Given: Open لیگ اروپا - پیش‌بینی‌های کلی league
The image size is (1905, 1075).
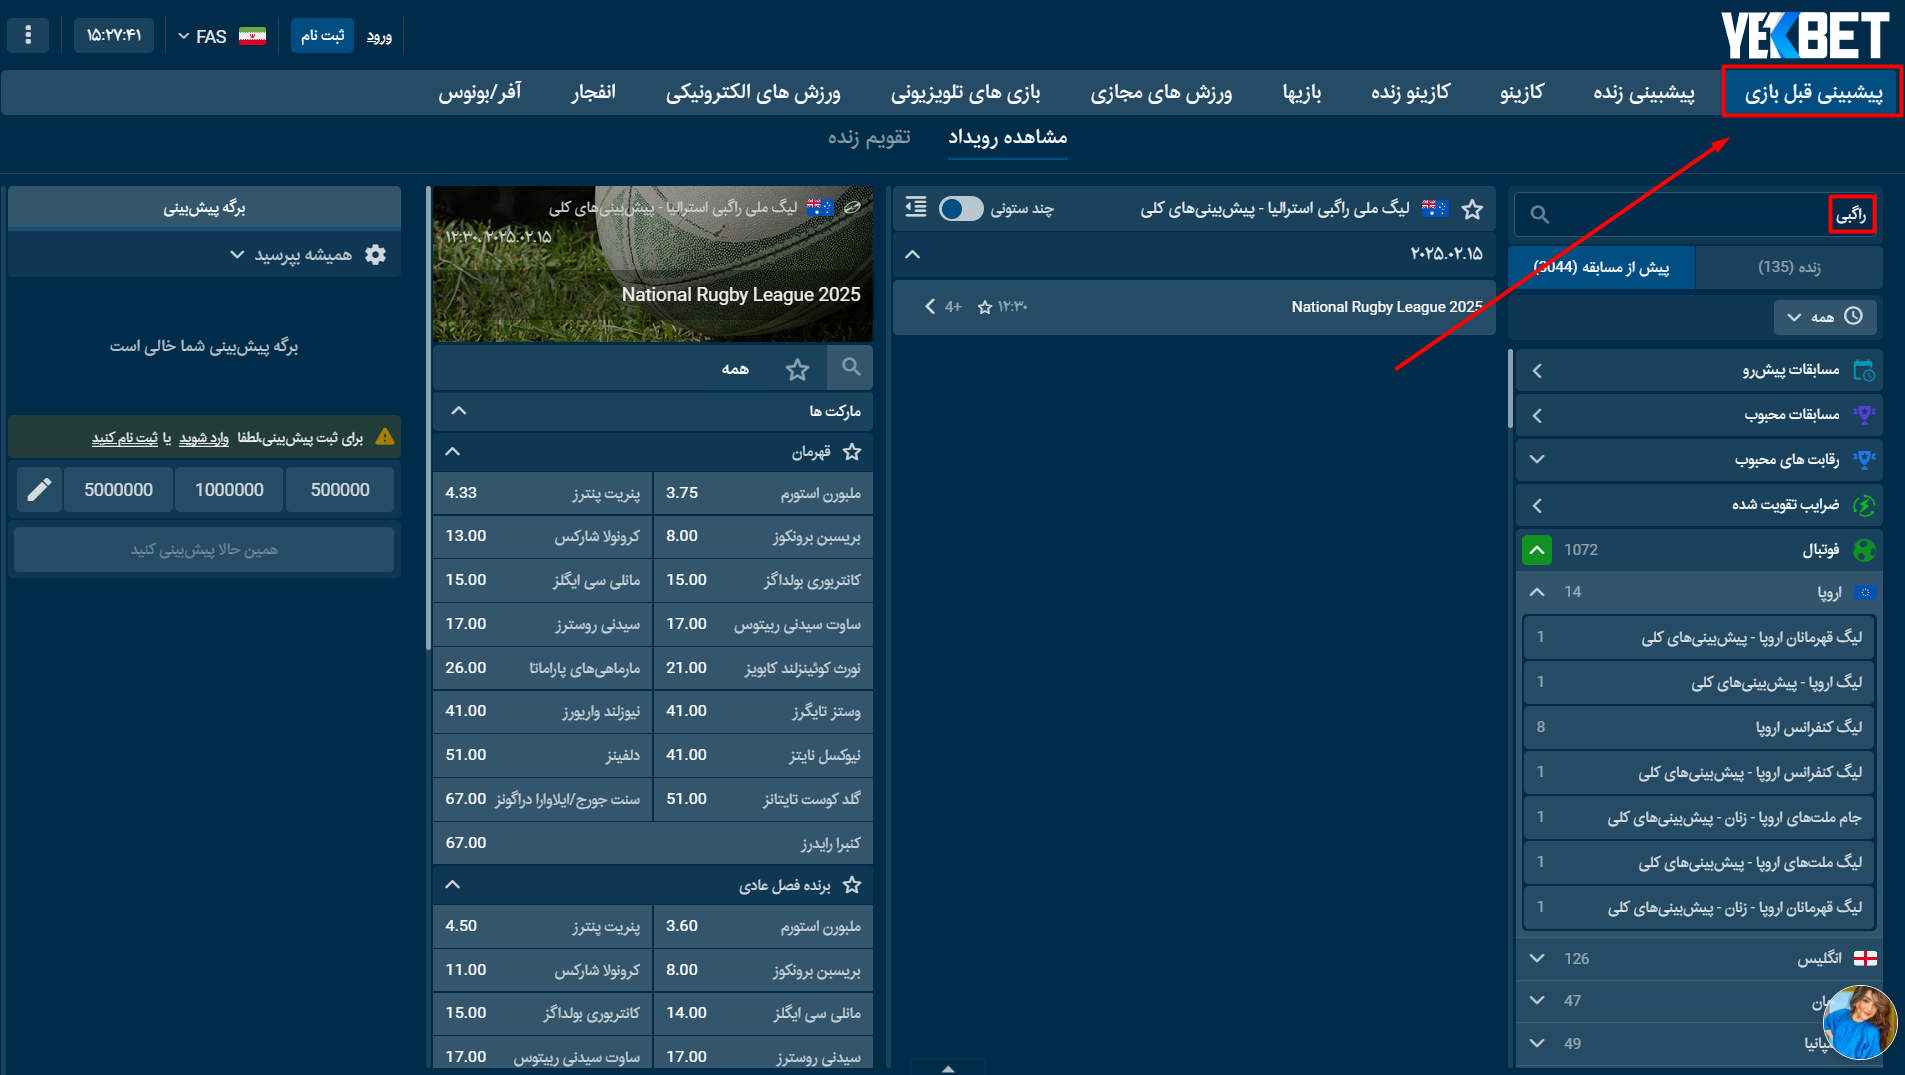Looking at the screenshot, I should tap(1699, 682).
